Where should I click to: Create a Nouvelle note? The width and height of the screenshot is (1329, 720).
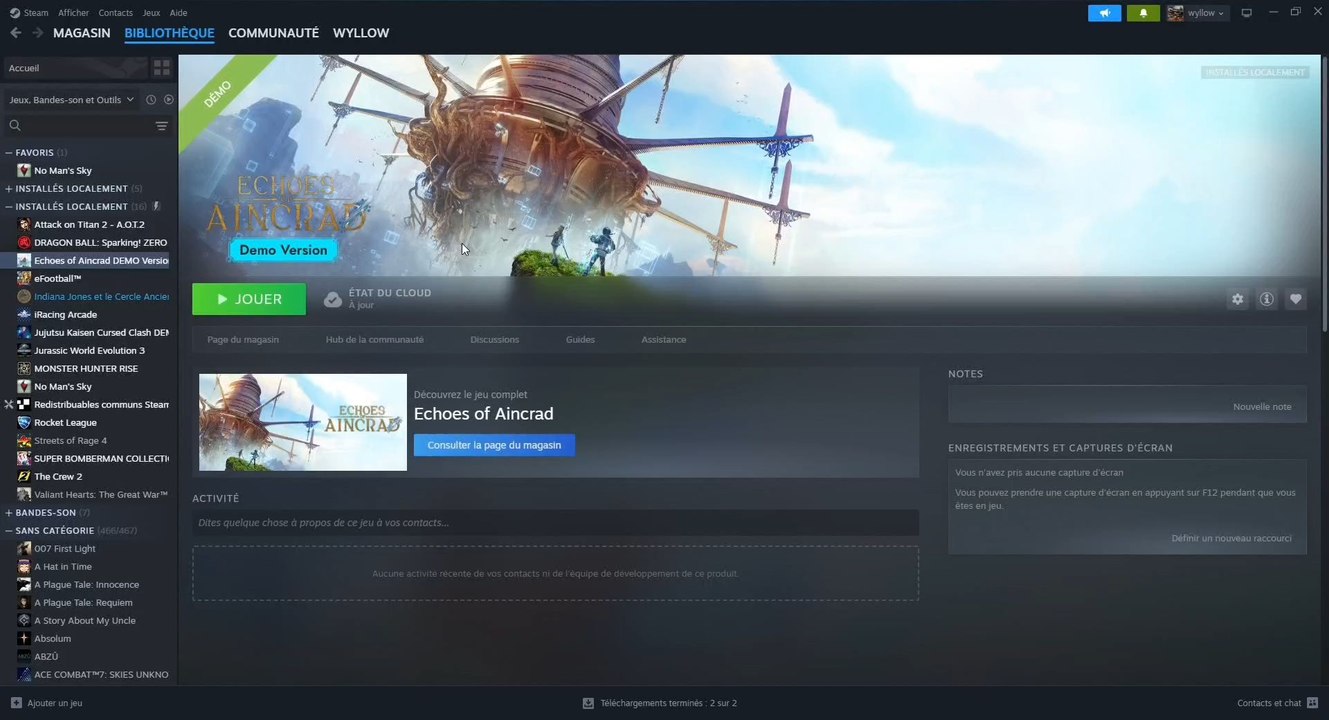pyautogui.click(x=1262, y=407)
